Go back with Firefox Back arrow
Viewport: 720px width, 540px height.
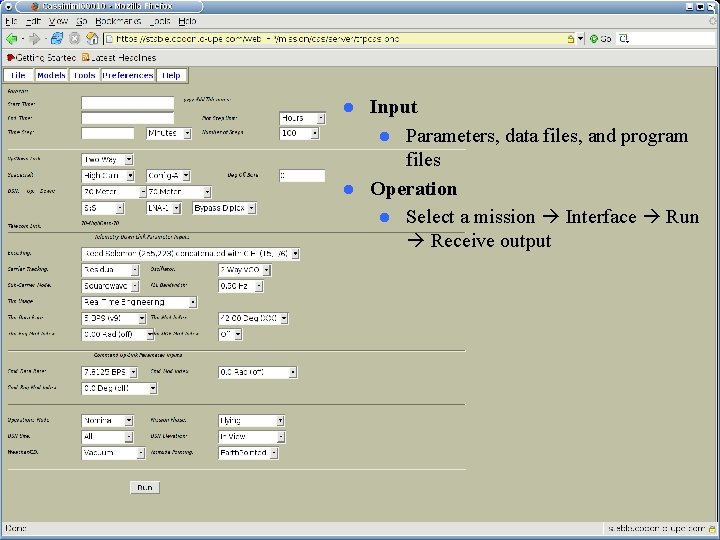[11, 39]
